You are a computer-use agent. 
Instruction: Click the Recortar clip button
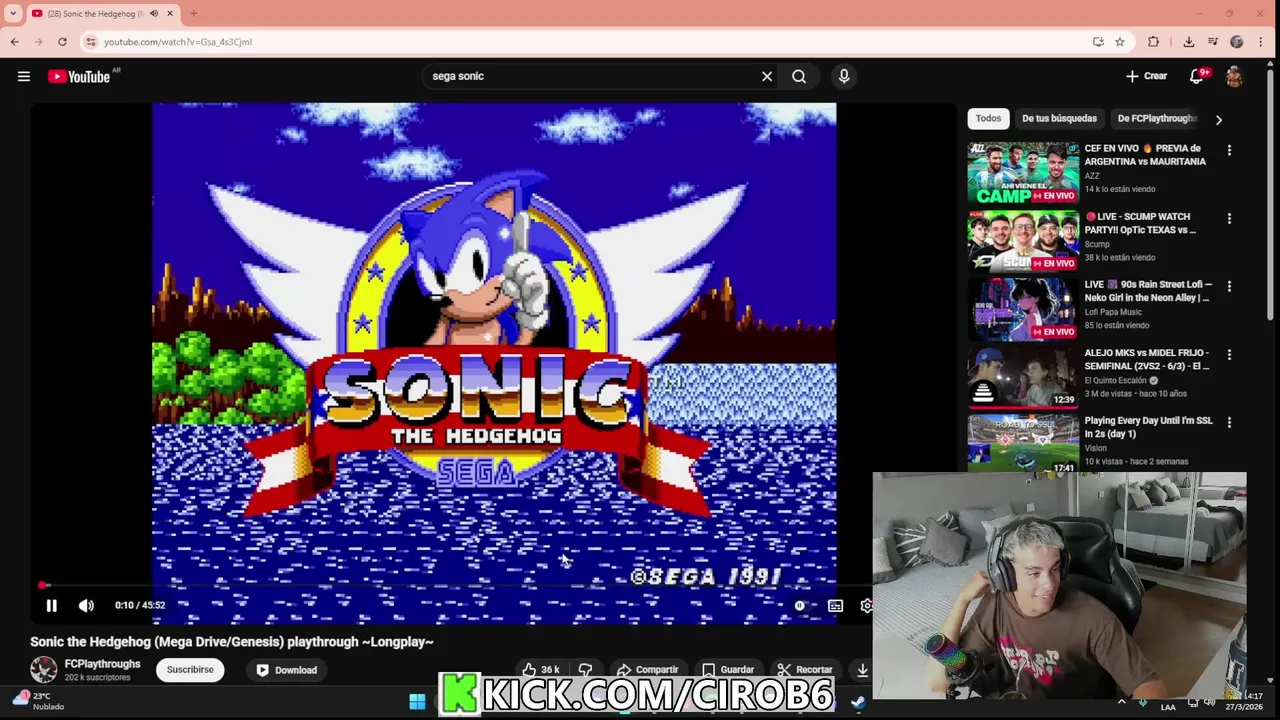tap(805, 670)
